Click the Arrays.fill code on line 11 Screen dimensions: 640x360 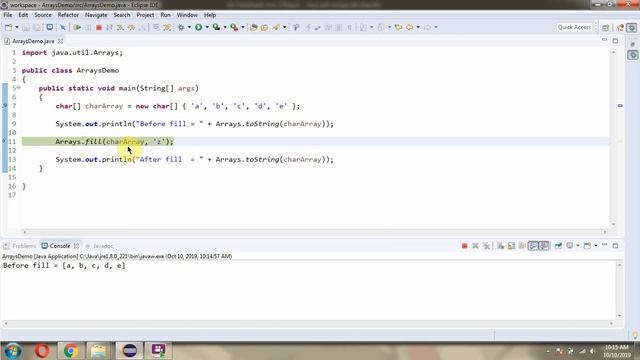coord(115,142)
